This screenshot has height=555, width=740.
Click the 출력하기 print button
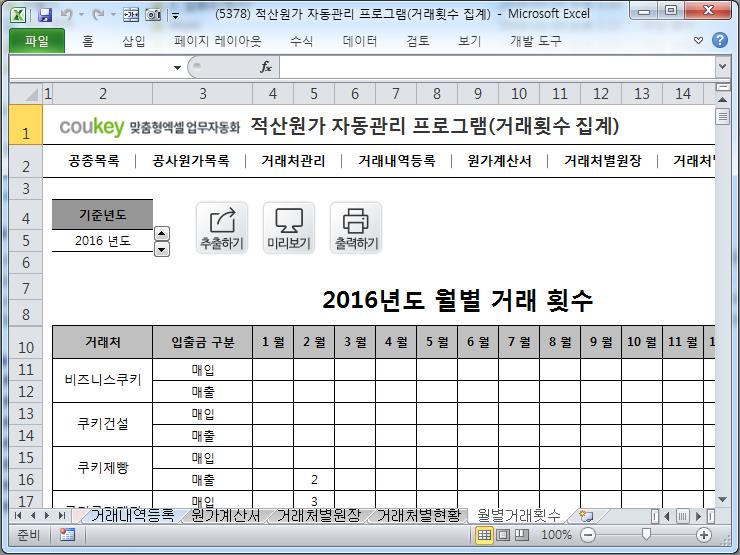(x=356, y=228)
